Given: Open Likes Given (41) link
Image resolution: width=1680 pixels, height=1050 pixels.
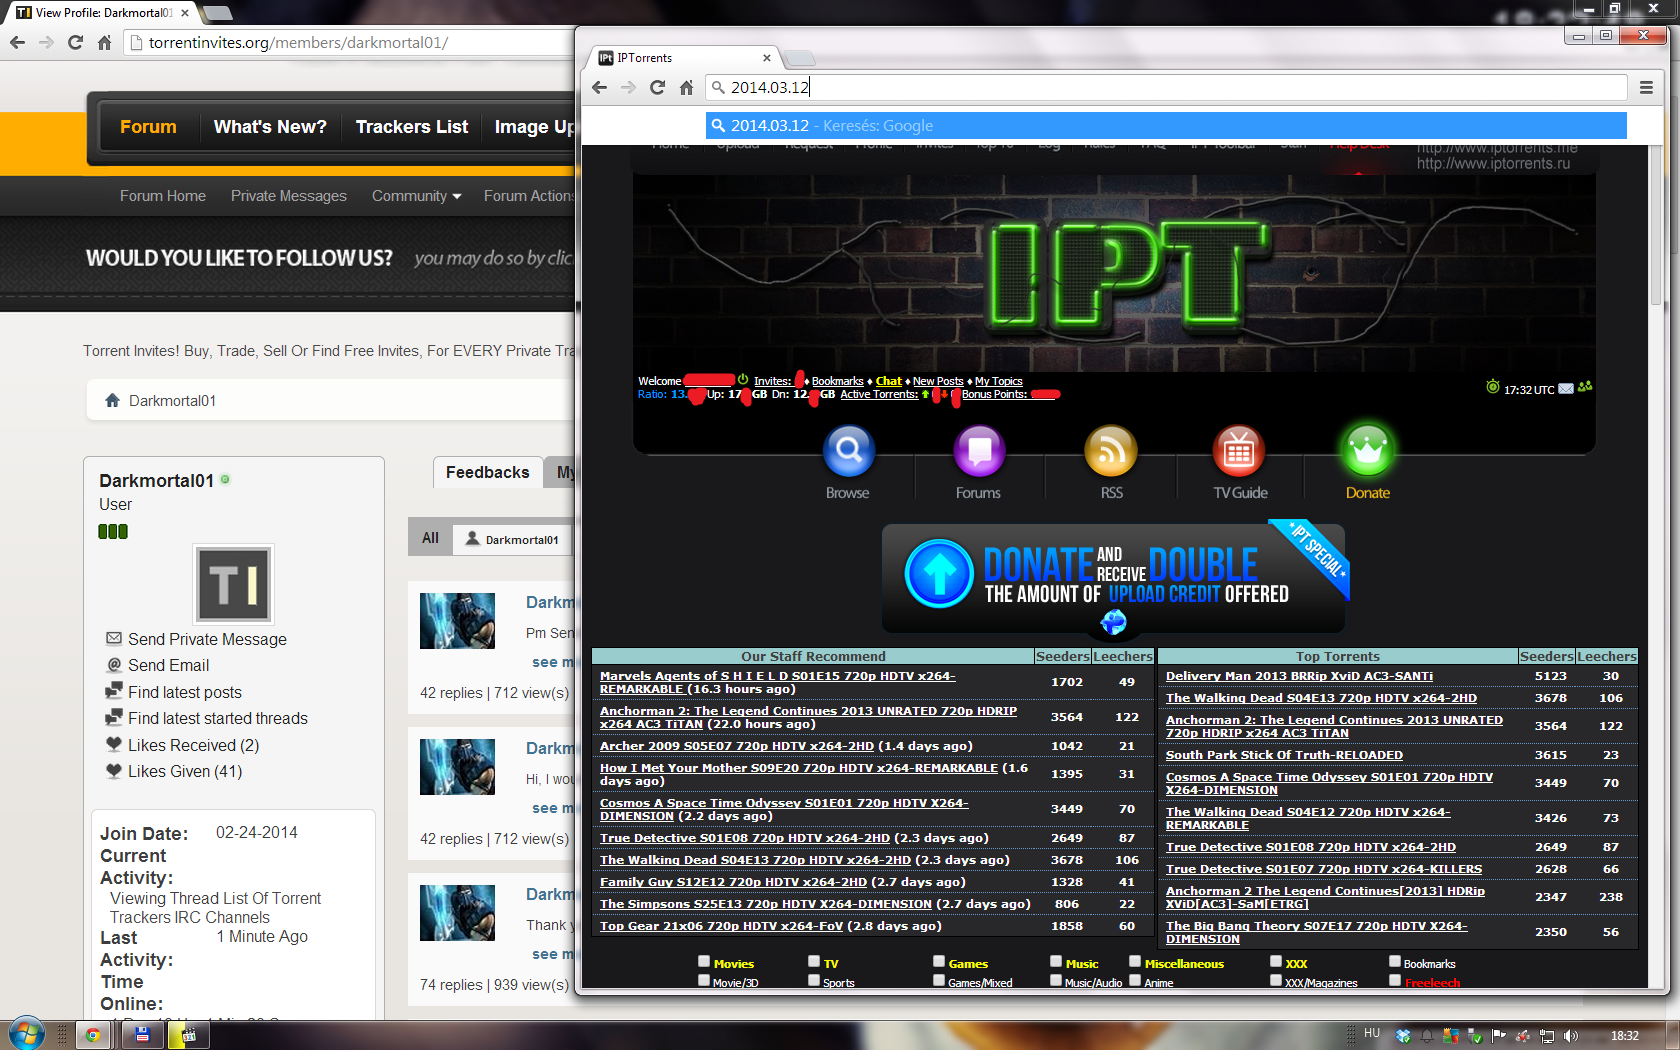Looking at the screenshot, I should click(x=185, y=771).
